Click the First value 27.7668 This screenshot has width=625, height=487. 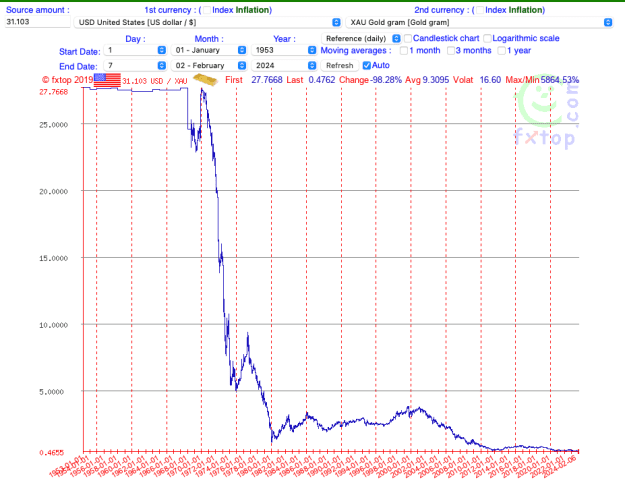point(267,80)
